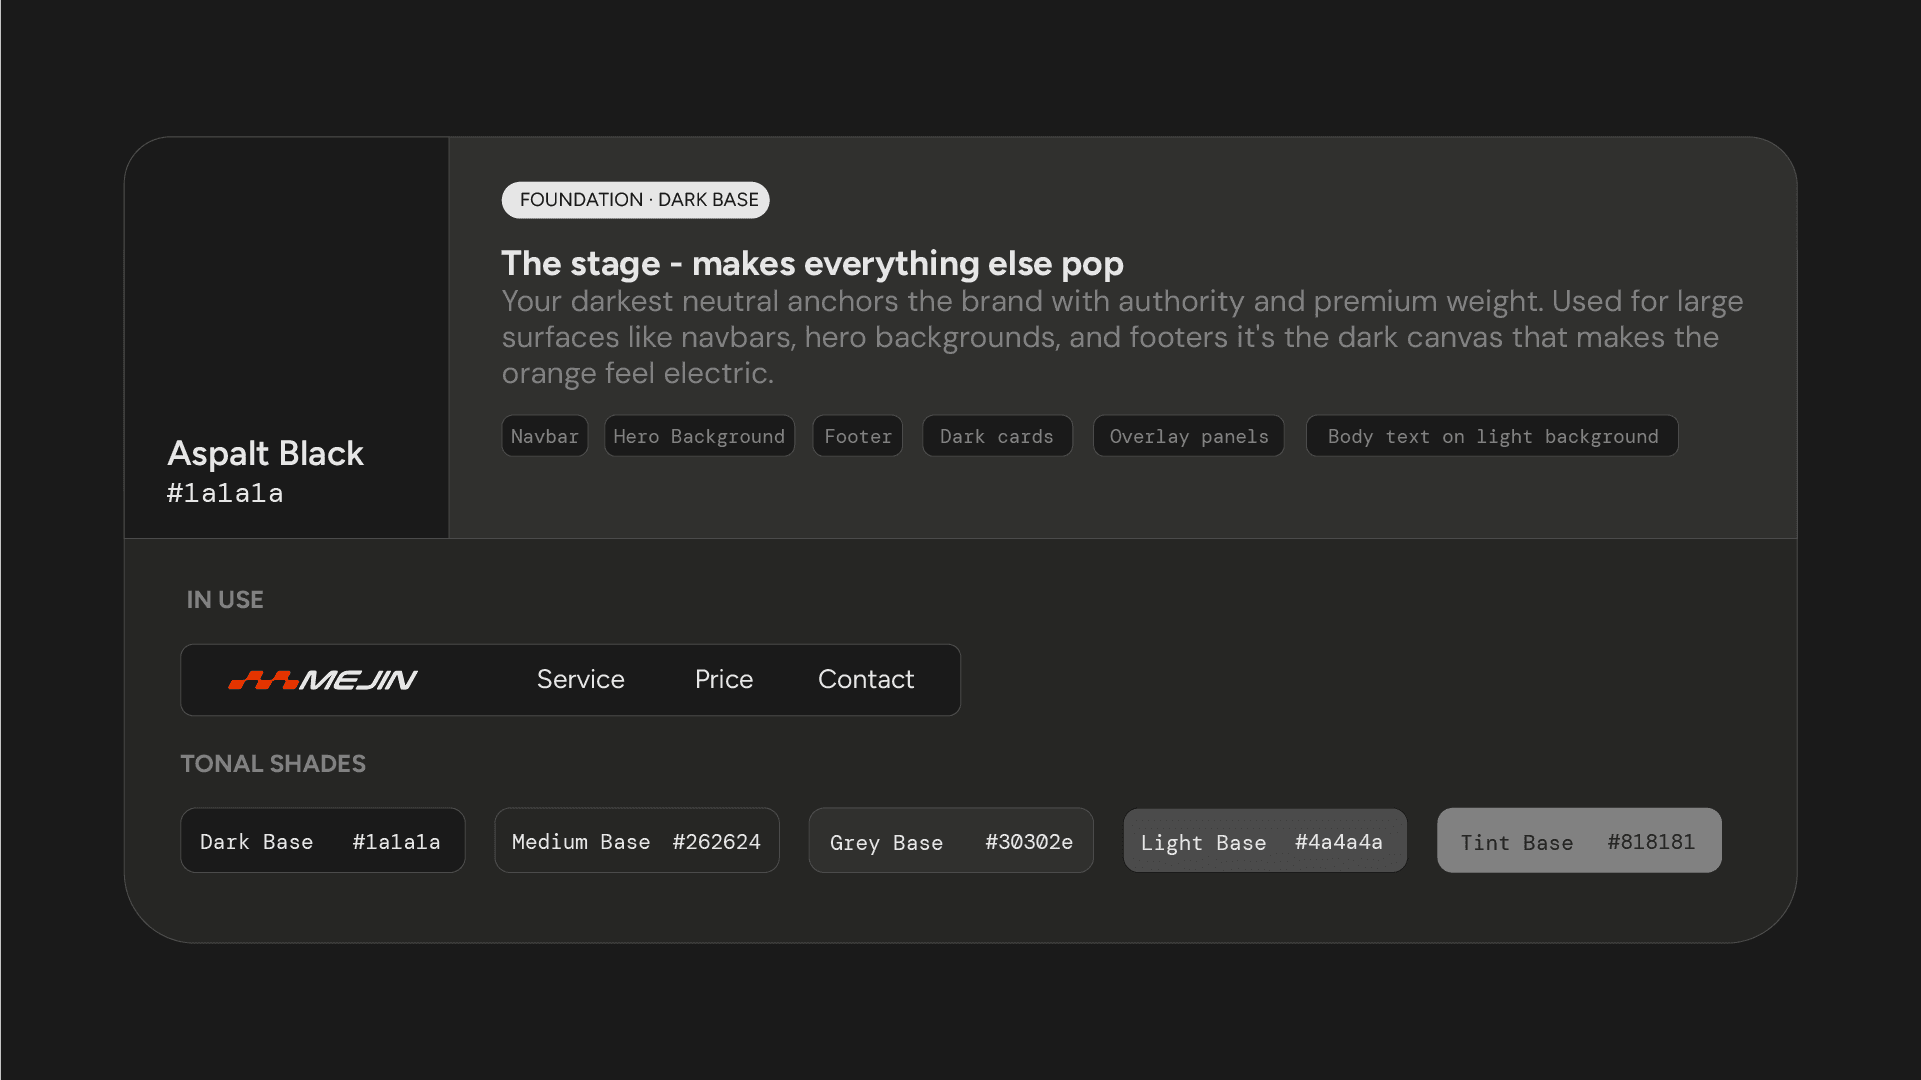Pick the Medium Base #262624 swatch
Viewport: 1921px width, 1080px height.
click(637, 841)
